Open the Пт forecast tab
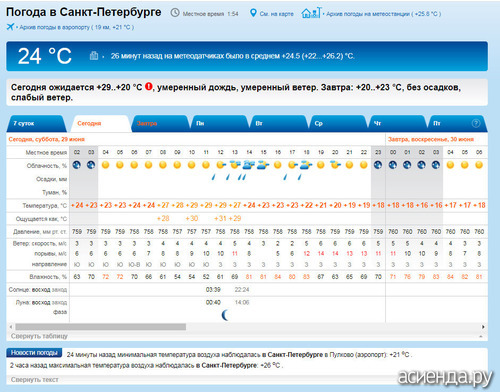Viewport: 500px width, 392px height. [x=437, y=123]
